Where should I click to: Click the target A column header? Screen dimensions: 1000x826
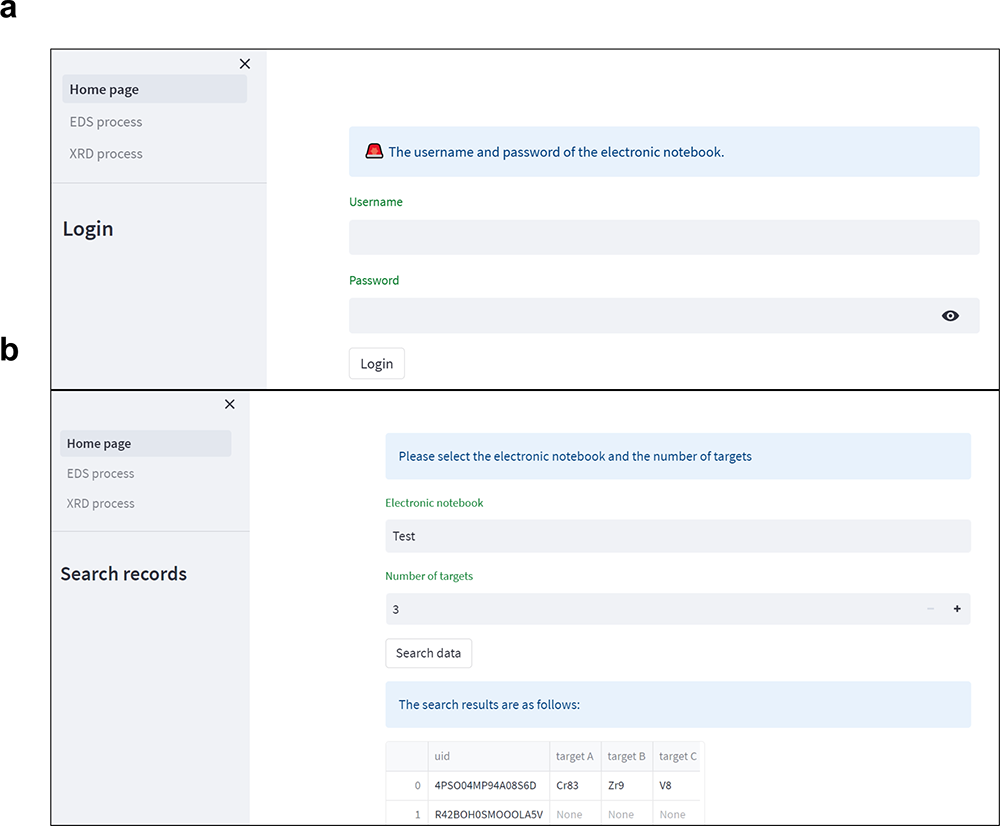(x=574, y=757)
